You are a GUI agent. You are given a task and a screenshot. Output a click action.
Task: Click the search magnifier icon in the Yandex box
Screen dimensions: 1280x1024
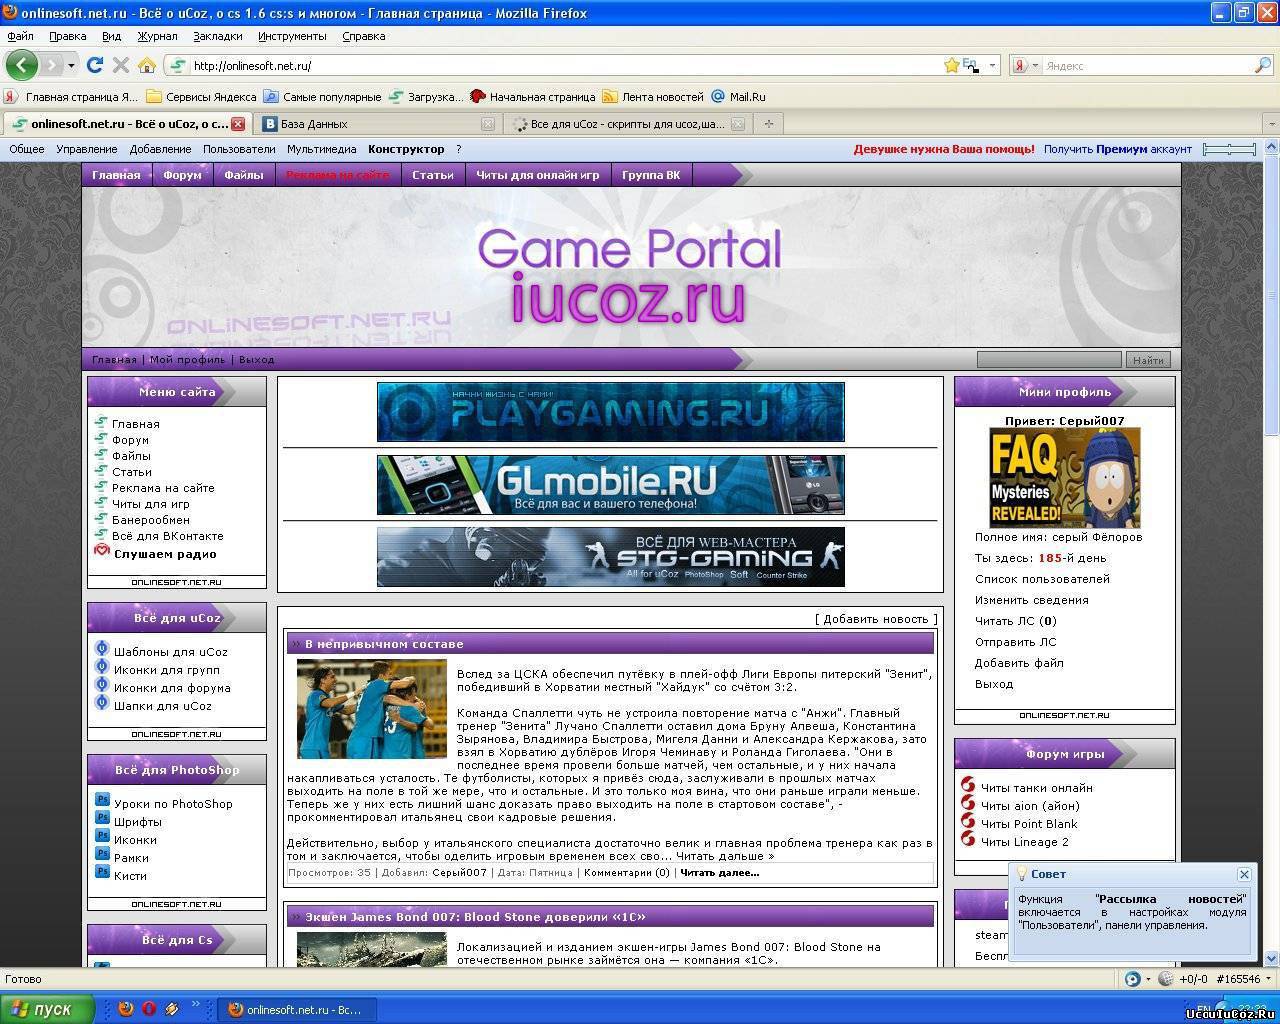coord(1262,65)
